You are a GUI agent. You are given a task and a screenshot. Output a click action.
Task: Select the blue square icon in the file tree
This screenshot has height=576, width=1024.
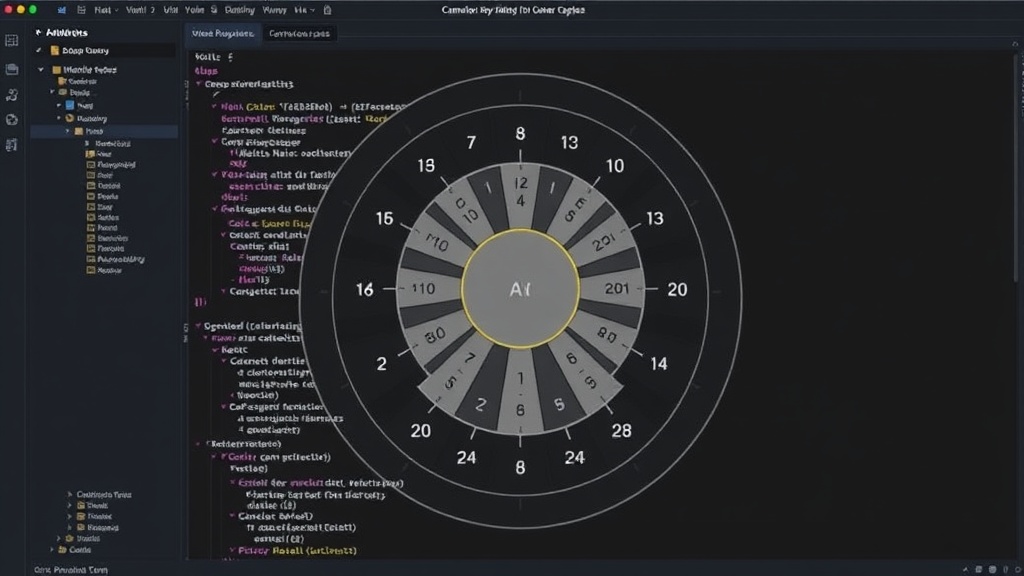70,105
